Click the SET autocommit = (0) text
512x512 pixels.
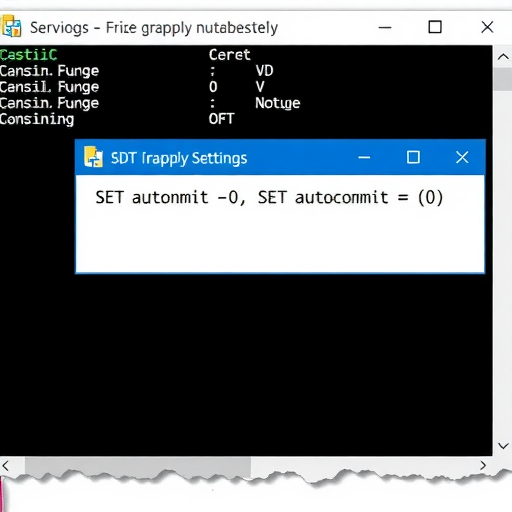pos(350,197)
